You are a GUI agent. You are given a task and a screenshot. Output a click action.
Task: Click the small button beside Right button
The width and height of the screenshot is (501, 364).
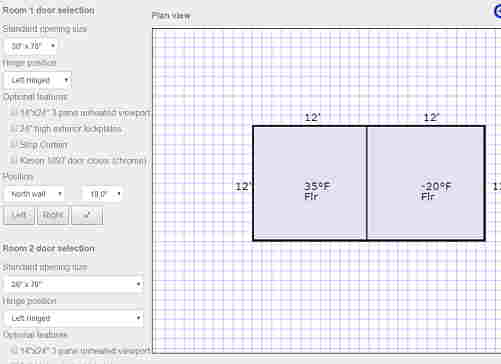[87, 215]
